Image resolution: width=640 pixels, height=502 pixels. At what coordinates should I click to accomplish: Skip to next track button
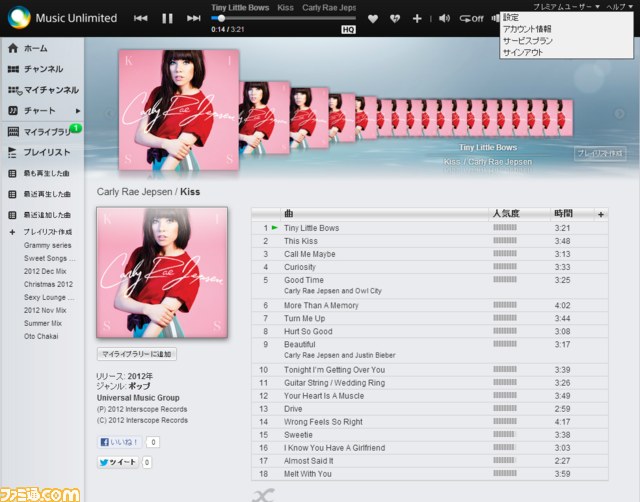pyautogui.click(x=193, y=18)
